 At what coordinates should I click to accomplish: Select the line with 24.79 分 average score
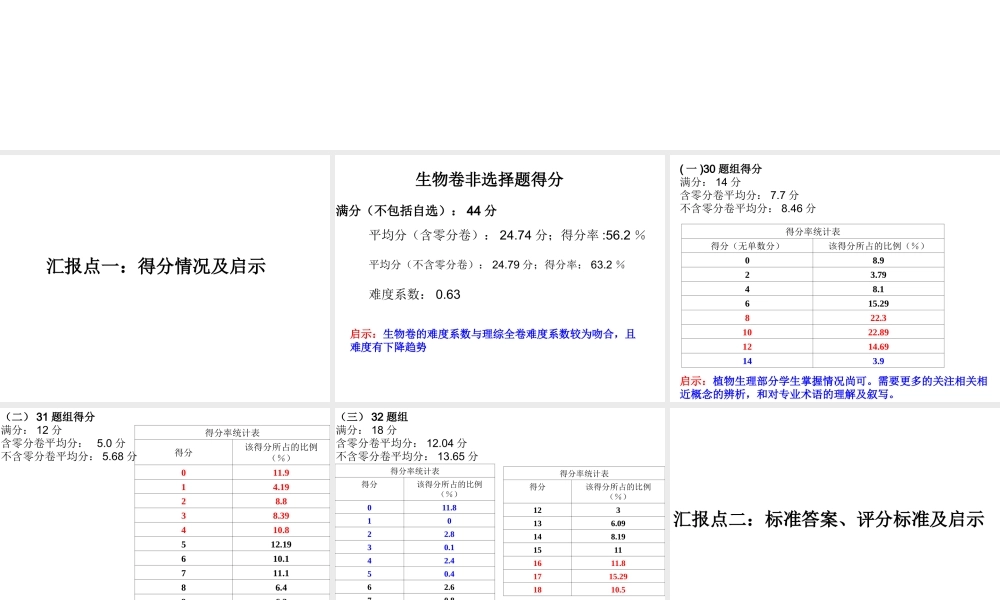(x=497, y=265)
